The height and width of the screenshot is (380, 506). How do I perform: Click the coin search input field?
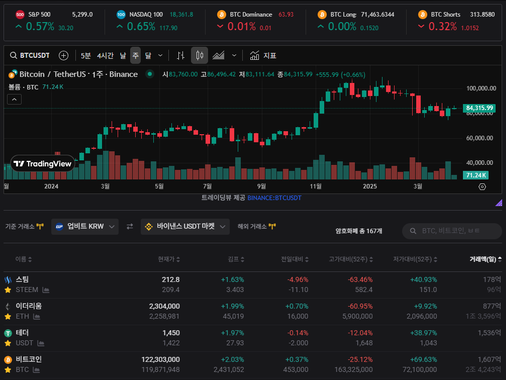click(452, 231)
